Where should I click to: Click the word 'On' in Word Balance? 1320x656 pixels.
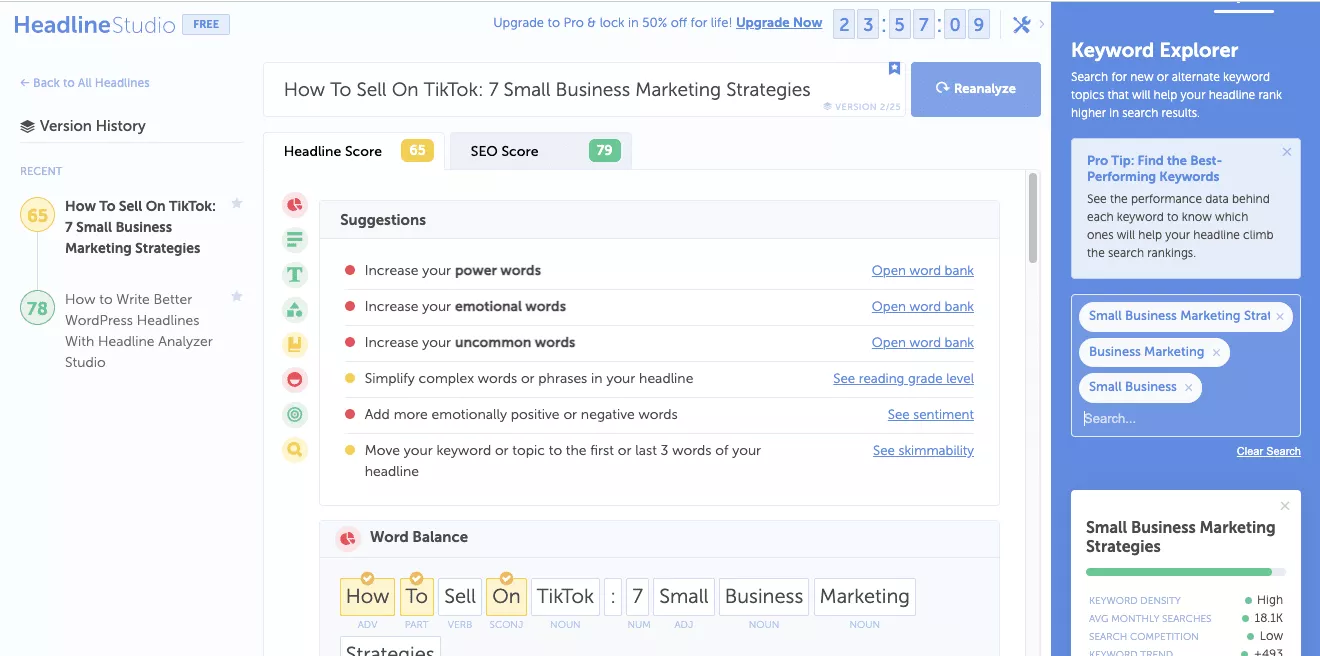pyautogui.click(x=507, y=596)
